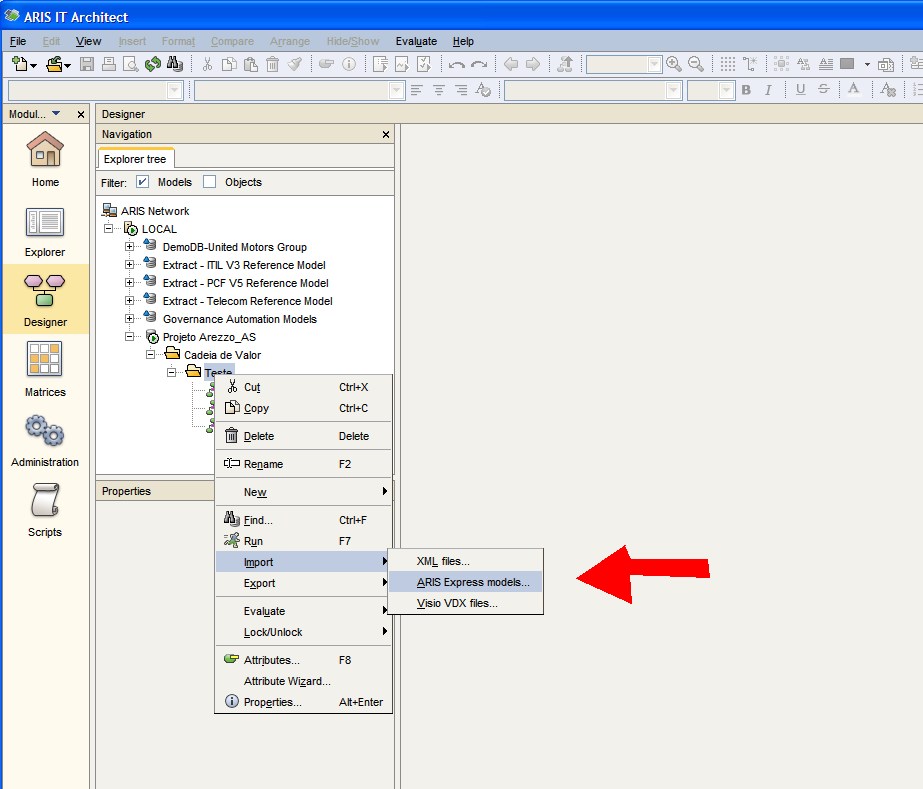Click the Undo toolbar icon
Image resolution: width=923 pixels, height=789 pixels.
click(457, 64)
